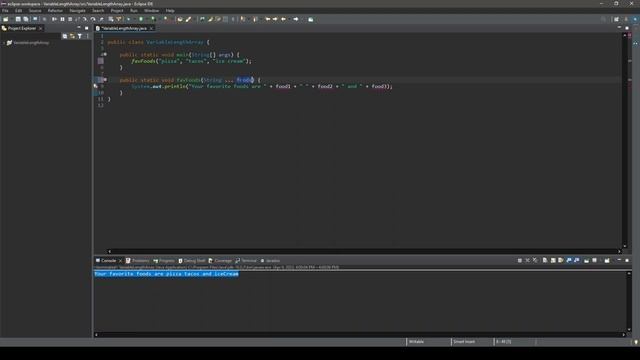Toggle Skip All Breakpoints in toolbar
The height and width of the screenshot is (360, 640).
coord(44,19)
